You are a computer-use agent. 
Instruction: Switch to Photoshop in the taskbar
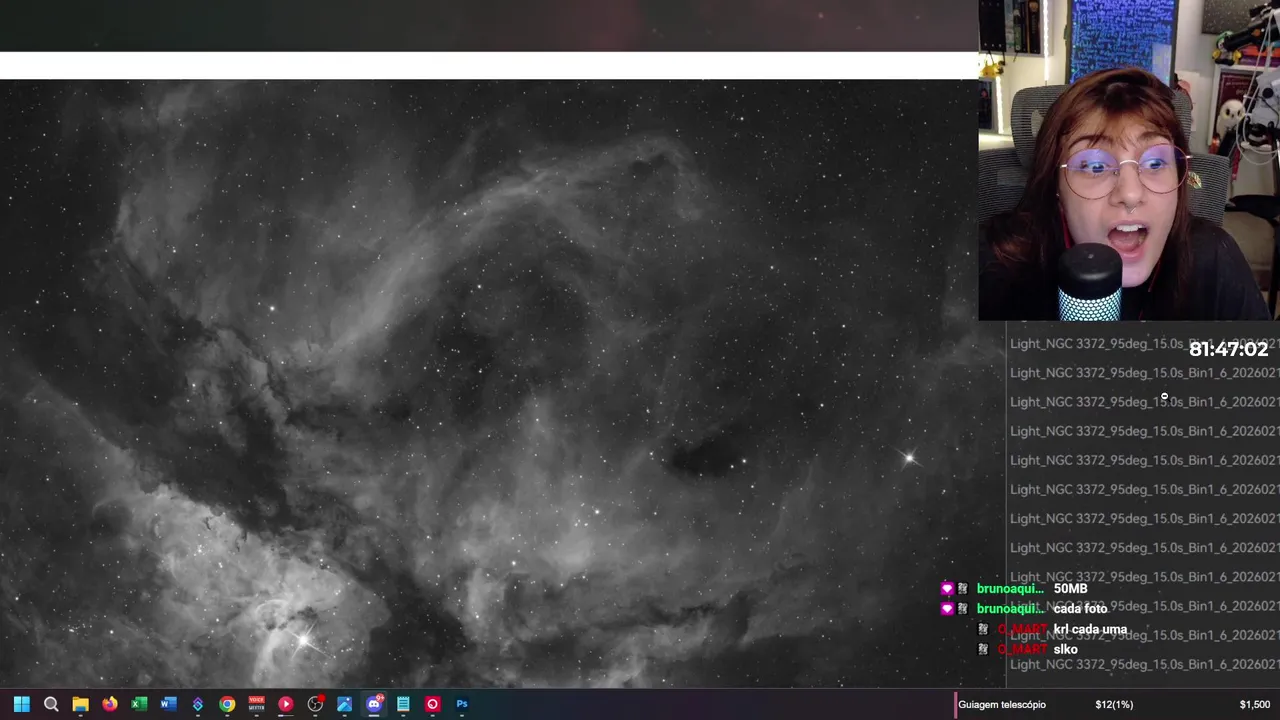pos(462,704)
